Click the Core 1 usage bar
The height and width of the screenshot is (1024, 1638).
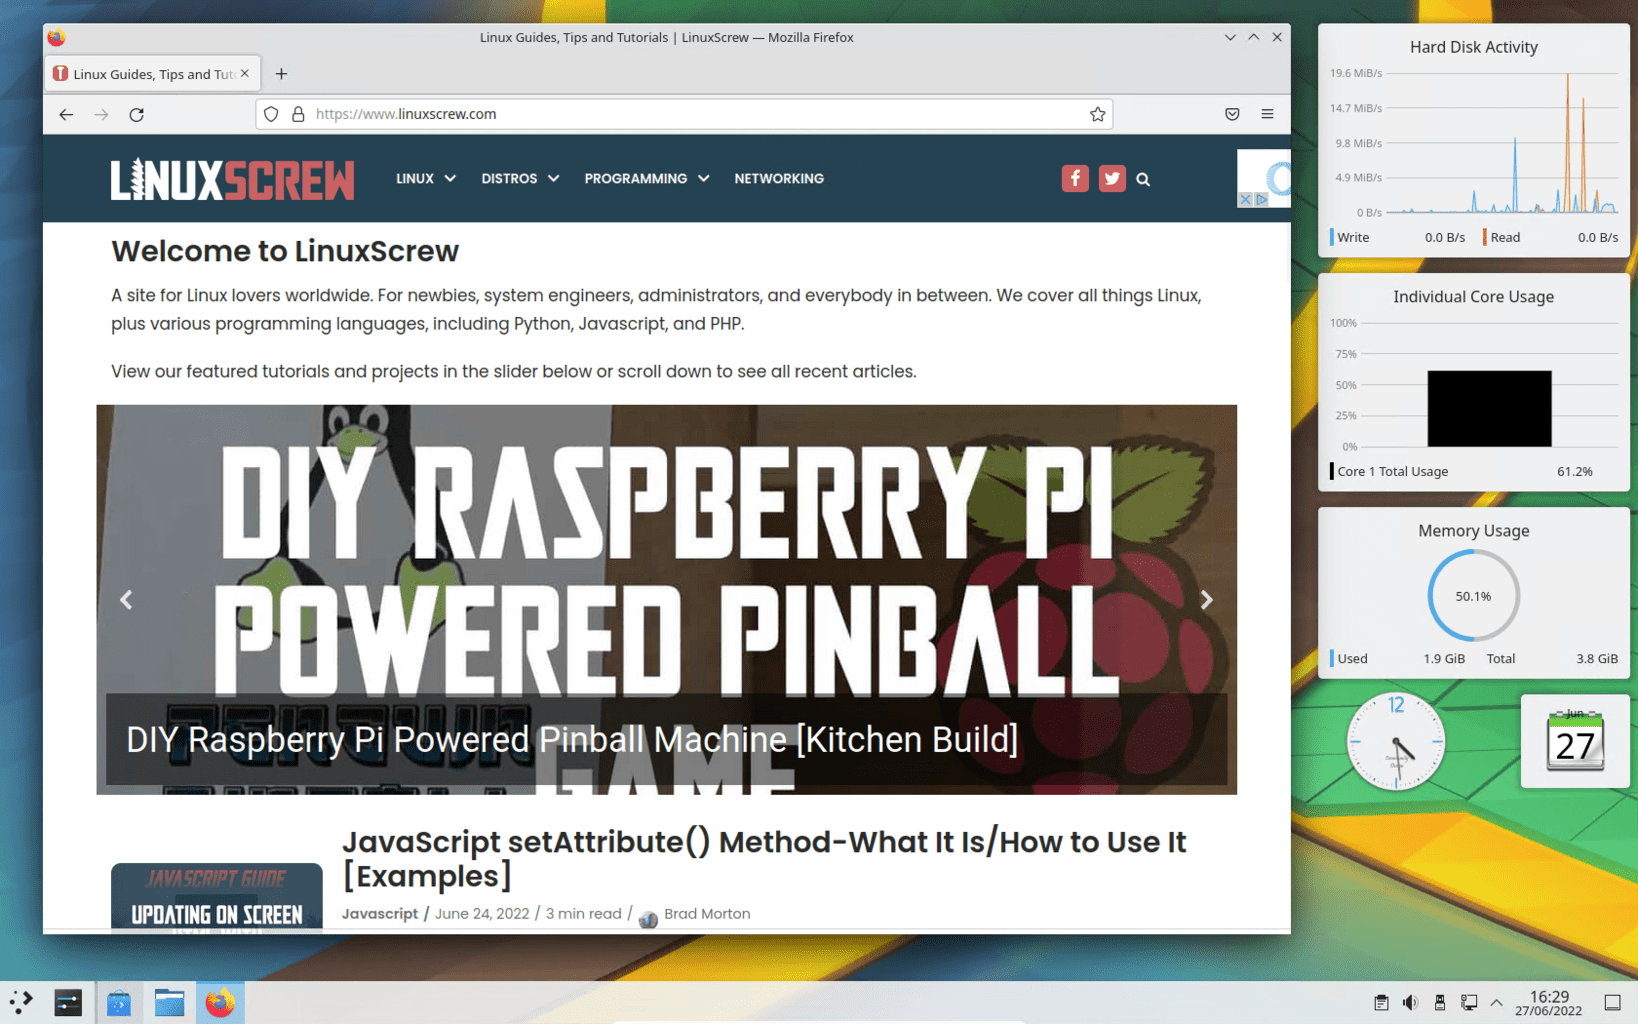point(1489,409)
